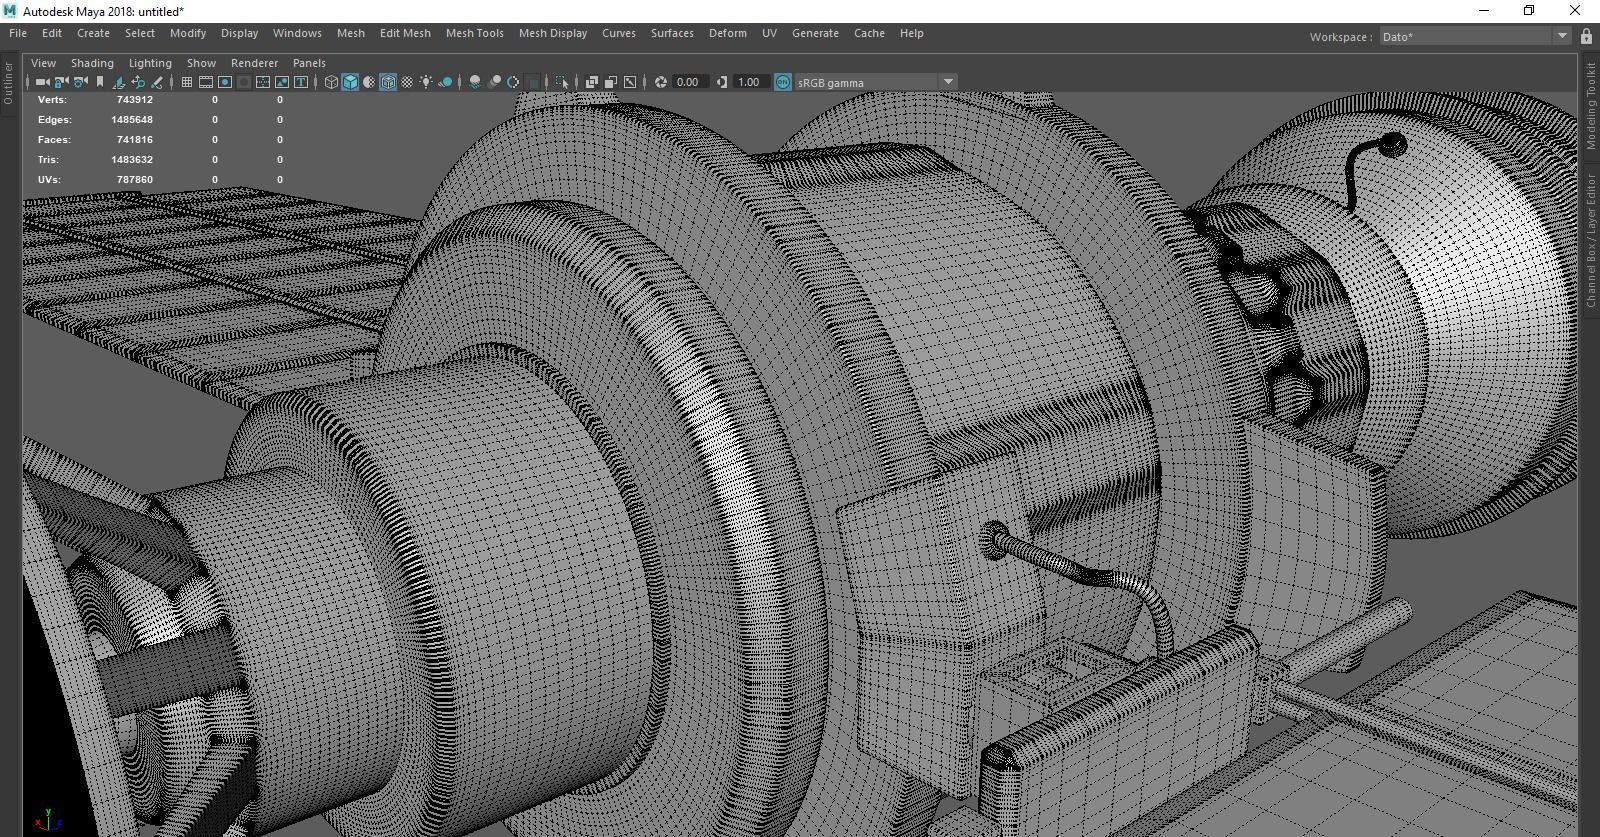This screenshot has width=1600, height=837.
Task: Open the Edit Mesh menu
Action: (x=405, y=33)
